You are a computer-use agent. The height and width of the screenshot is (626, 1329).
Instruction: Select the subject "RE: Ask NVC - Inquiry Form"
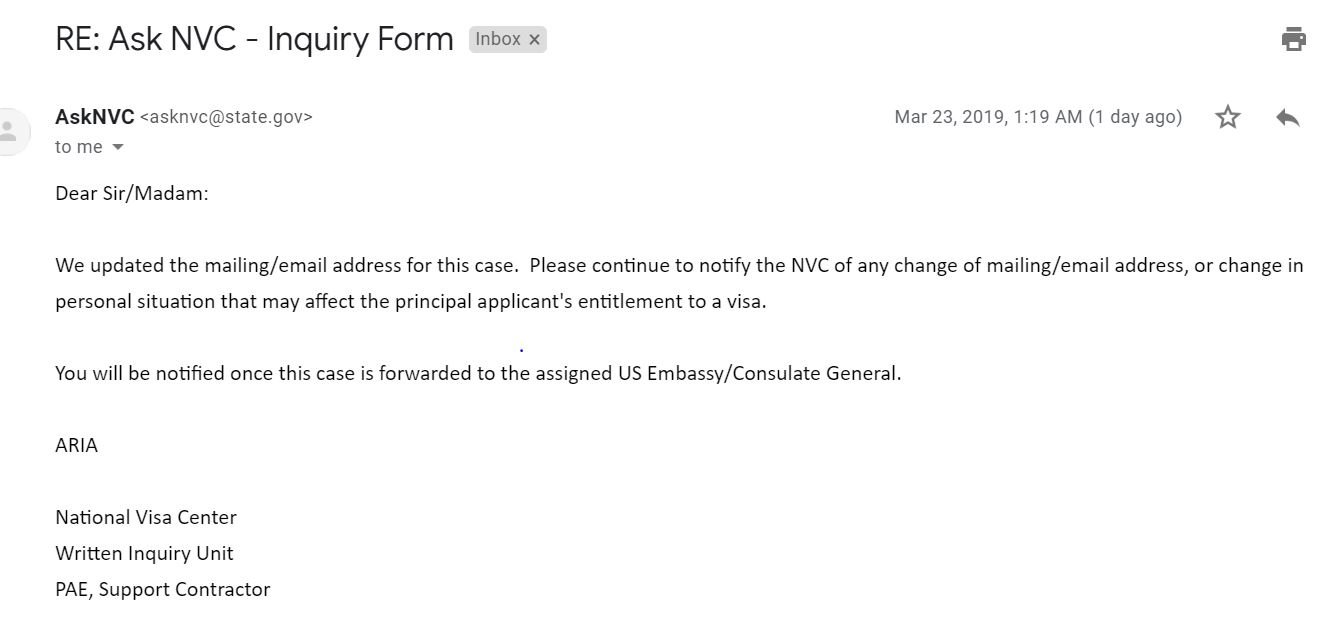click(x=254, y=39)
